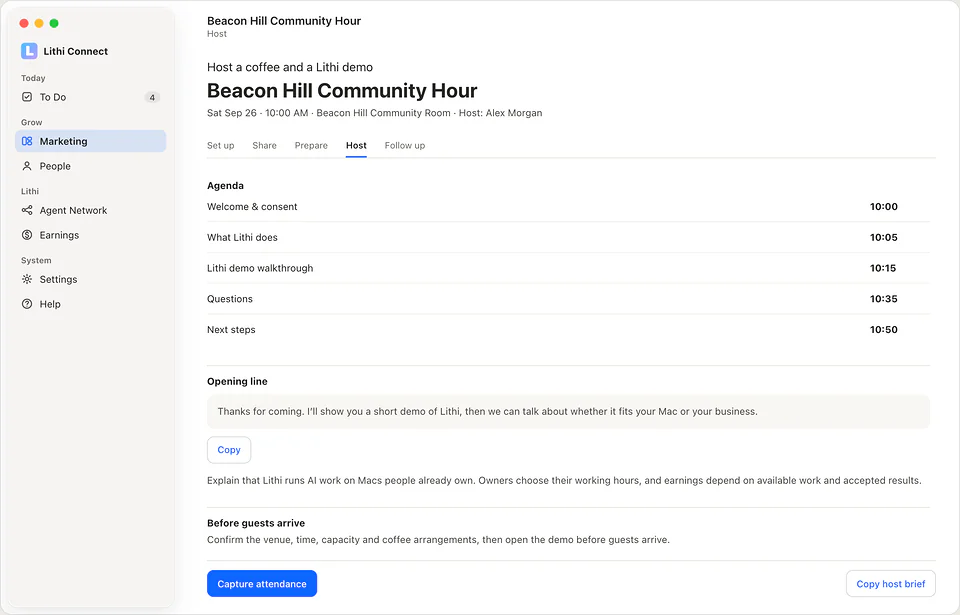Image resolution: width=960 pixels, height=615 pixels.
Task: Click the Earnings dollar icon
Action: click(x=27, y=235)
